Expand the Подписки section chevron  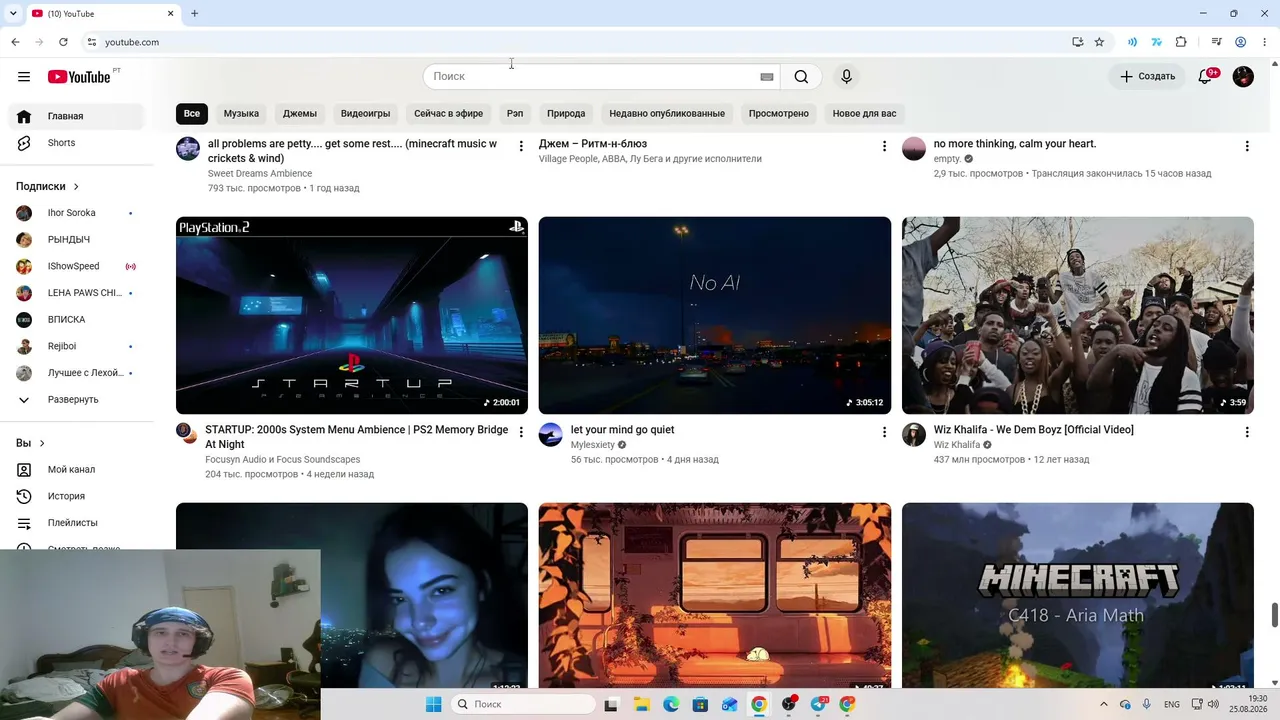[x=76, y=187]
